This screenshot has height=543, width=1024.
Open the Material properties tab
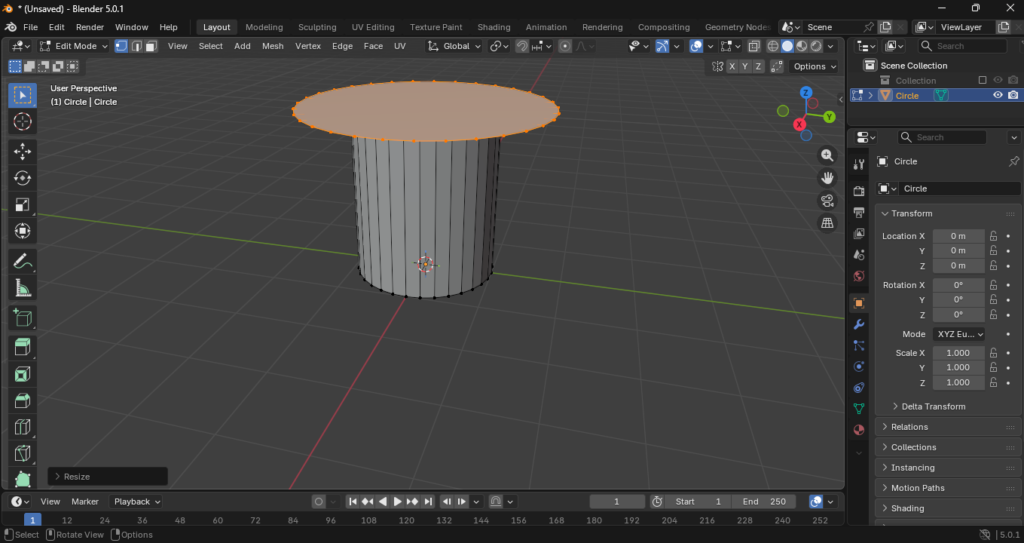tap(858, 430)
